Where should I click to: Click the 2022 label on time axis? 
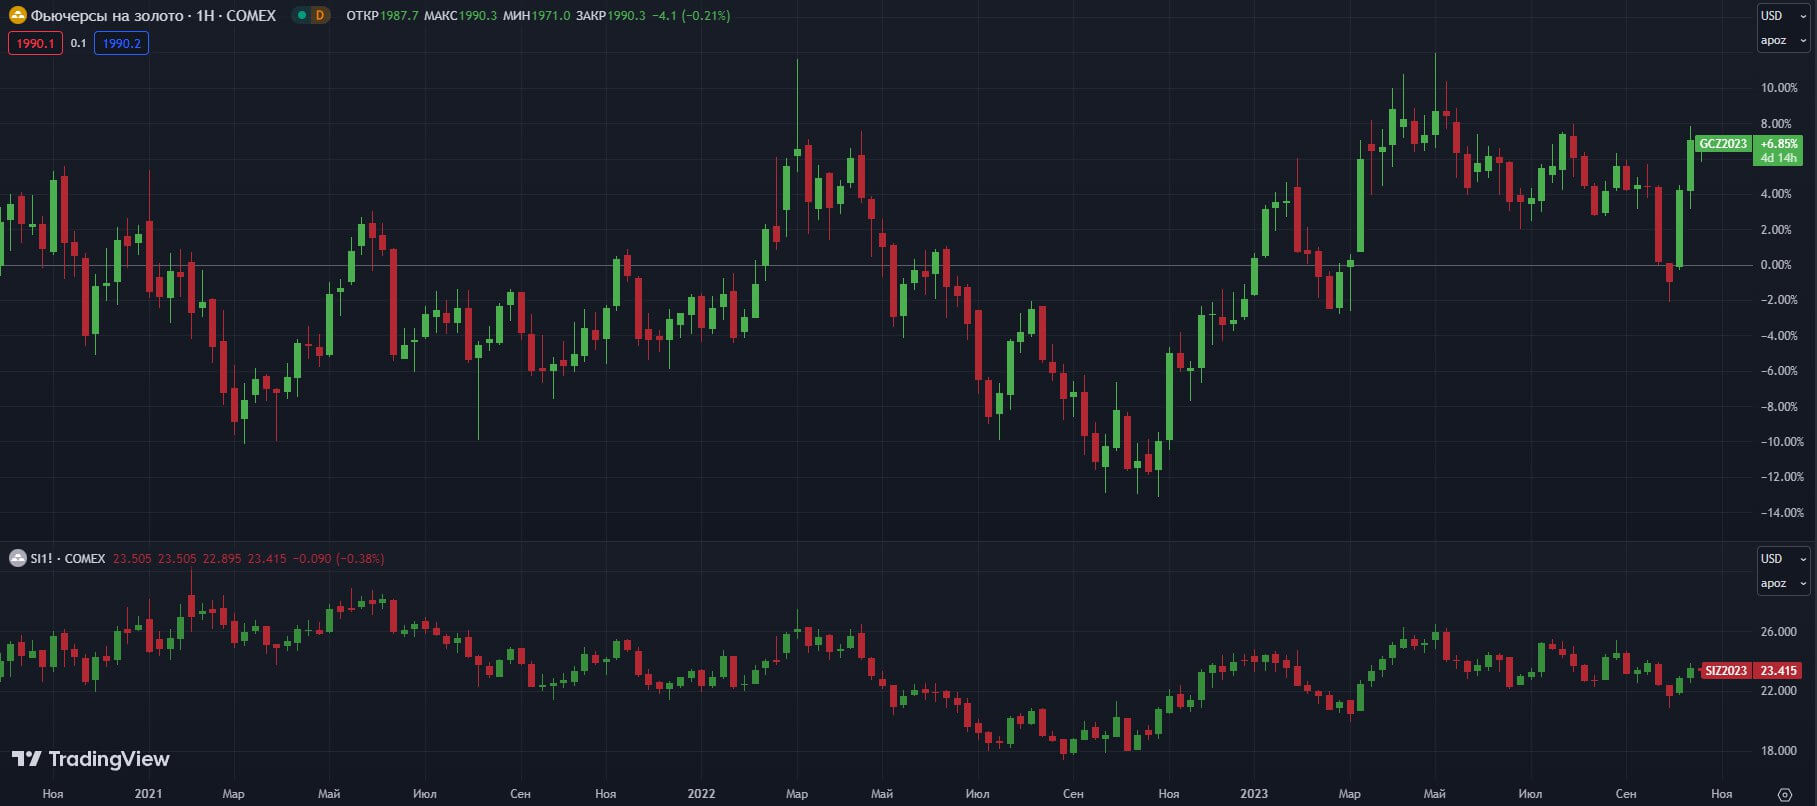701,794
